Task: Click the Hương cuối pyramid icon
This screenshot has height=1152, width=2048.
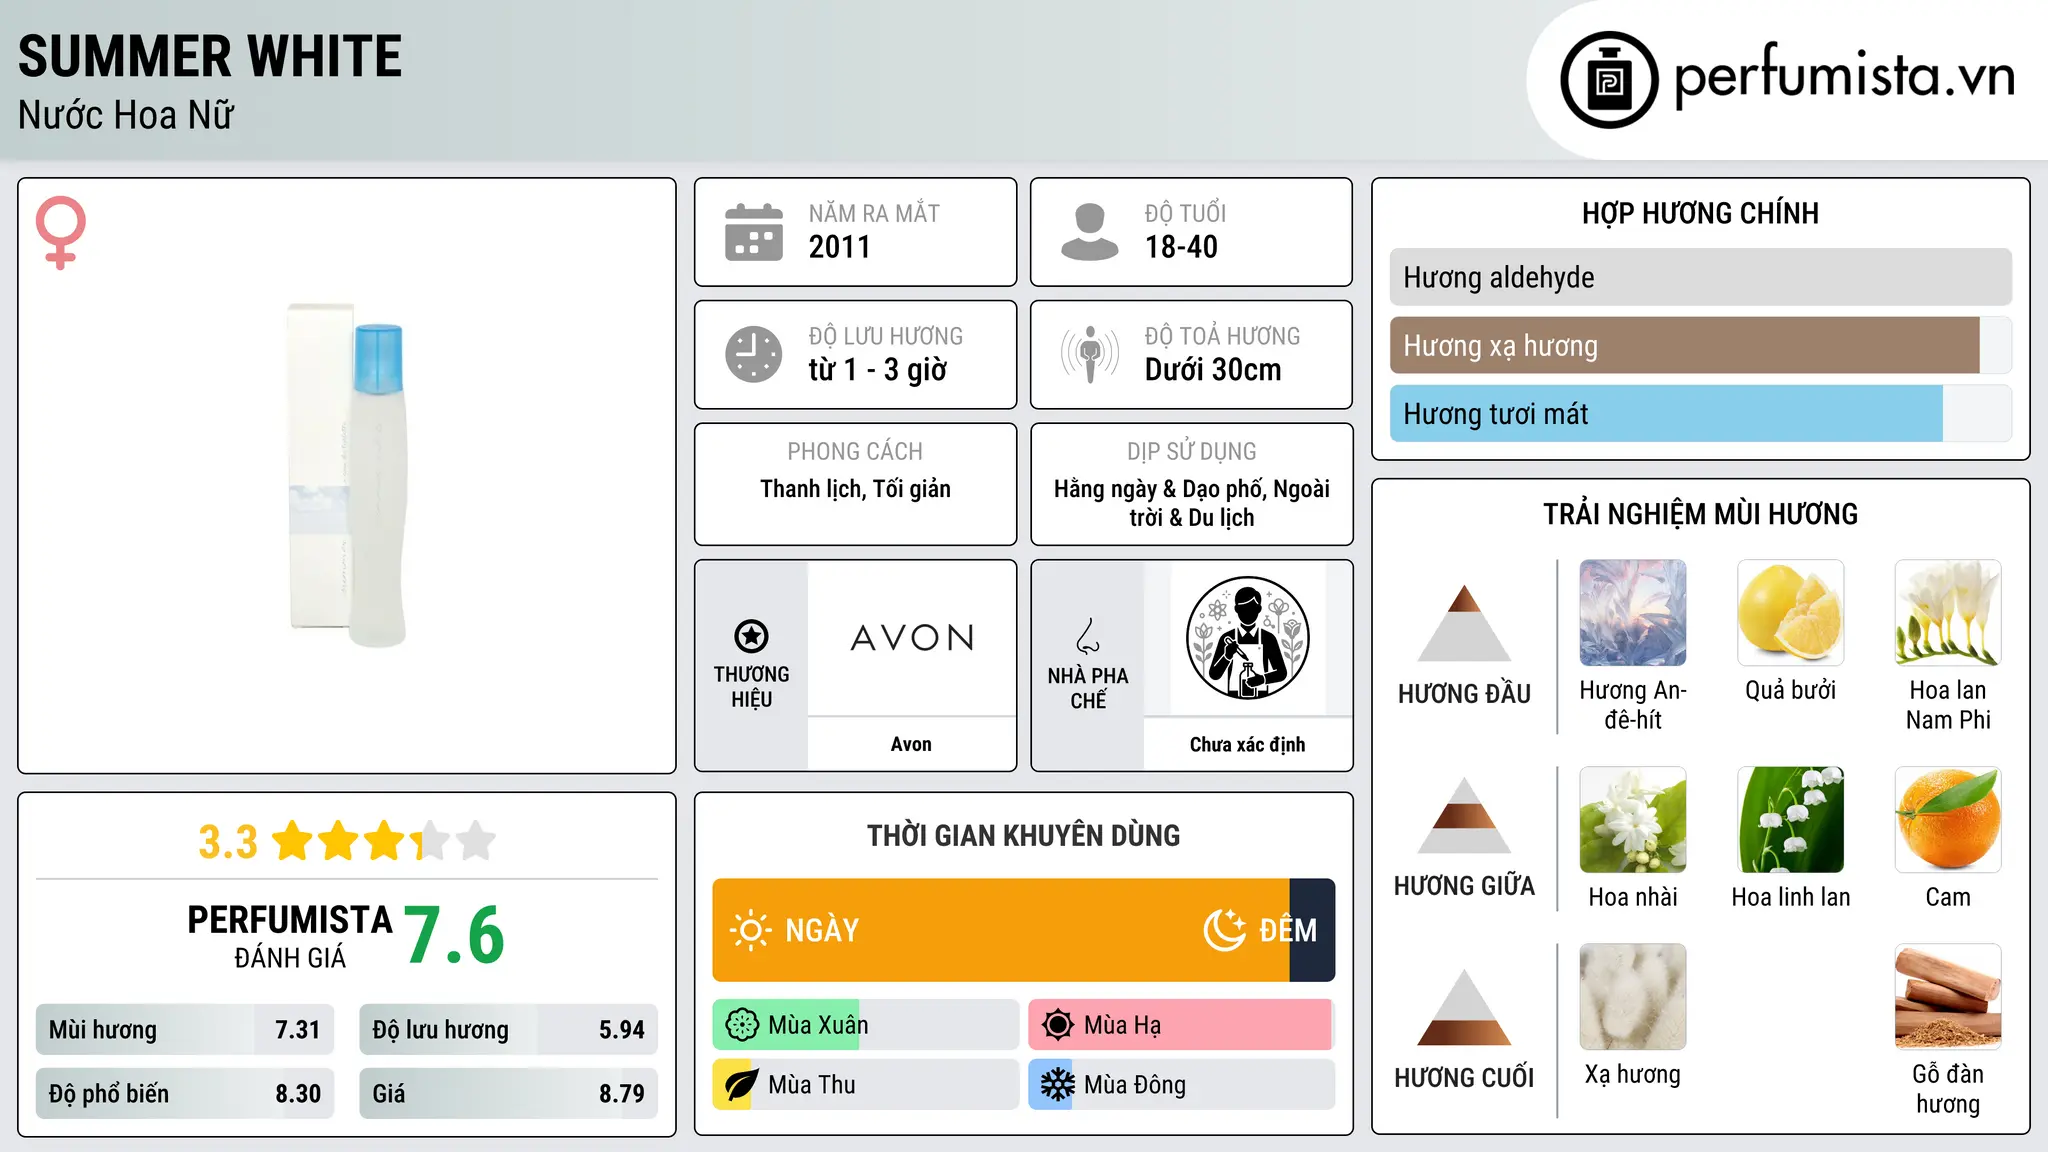Action: [x=1464, y=1007]
